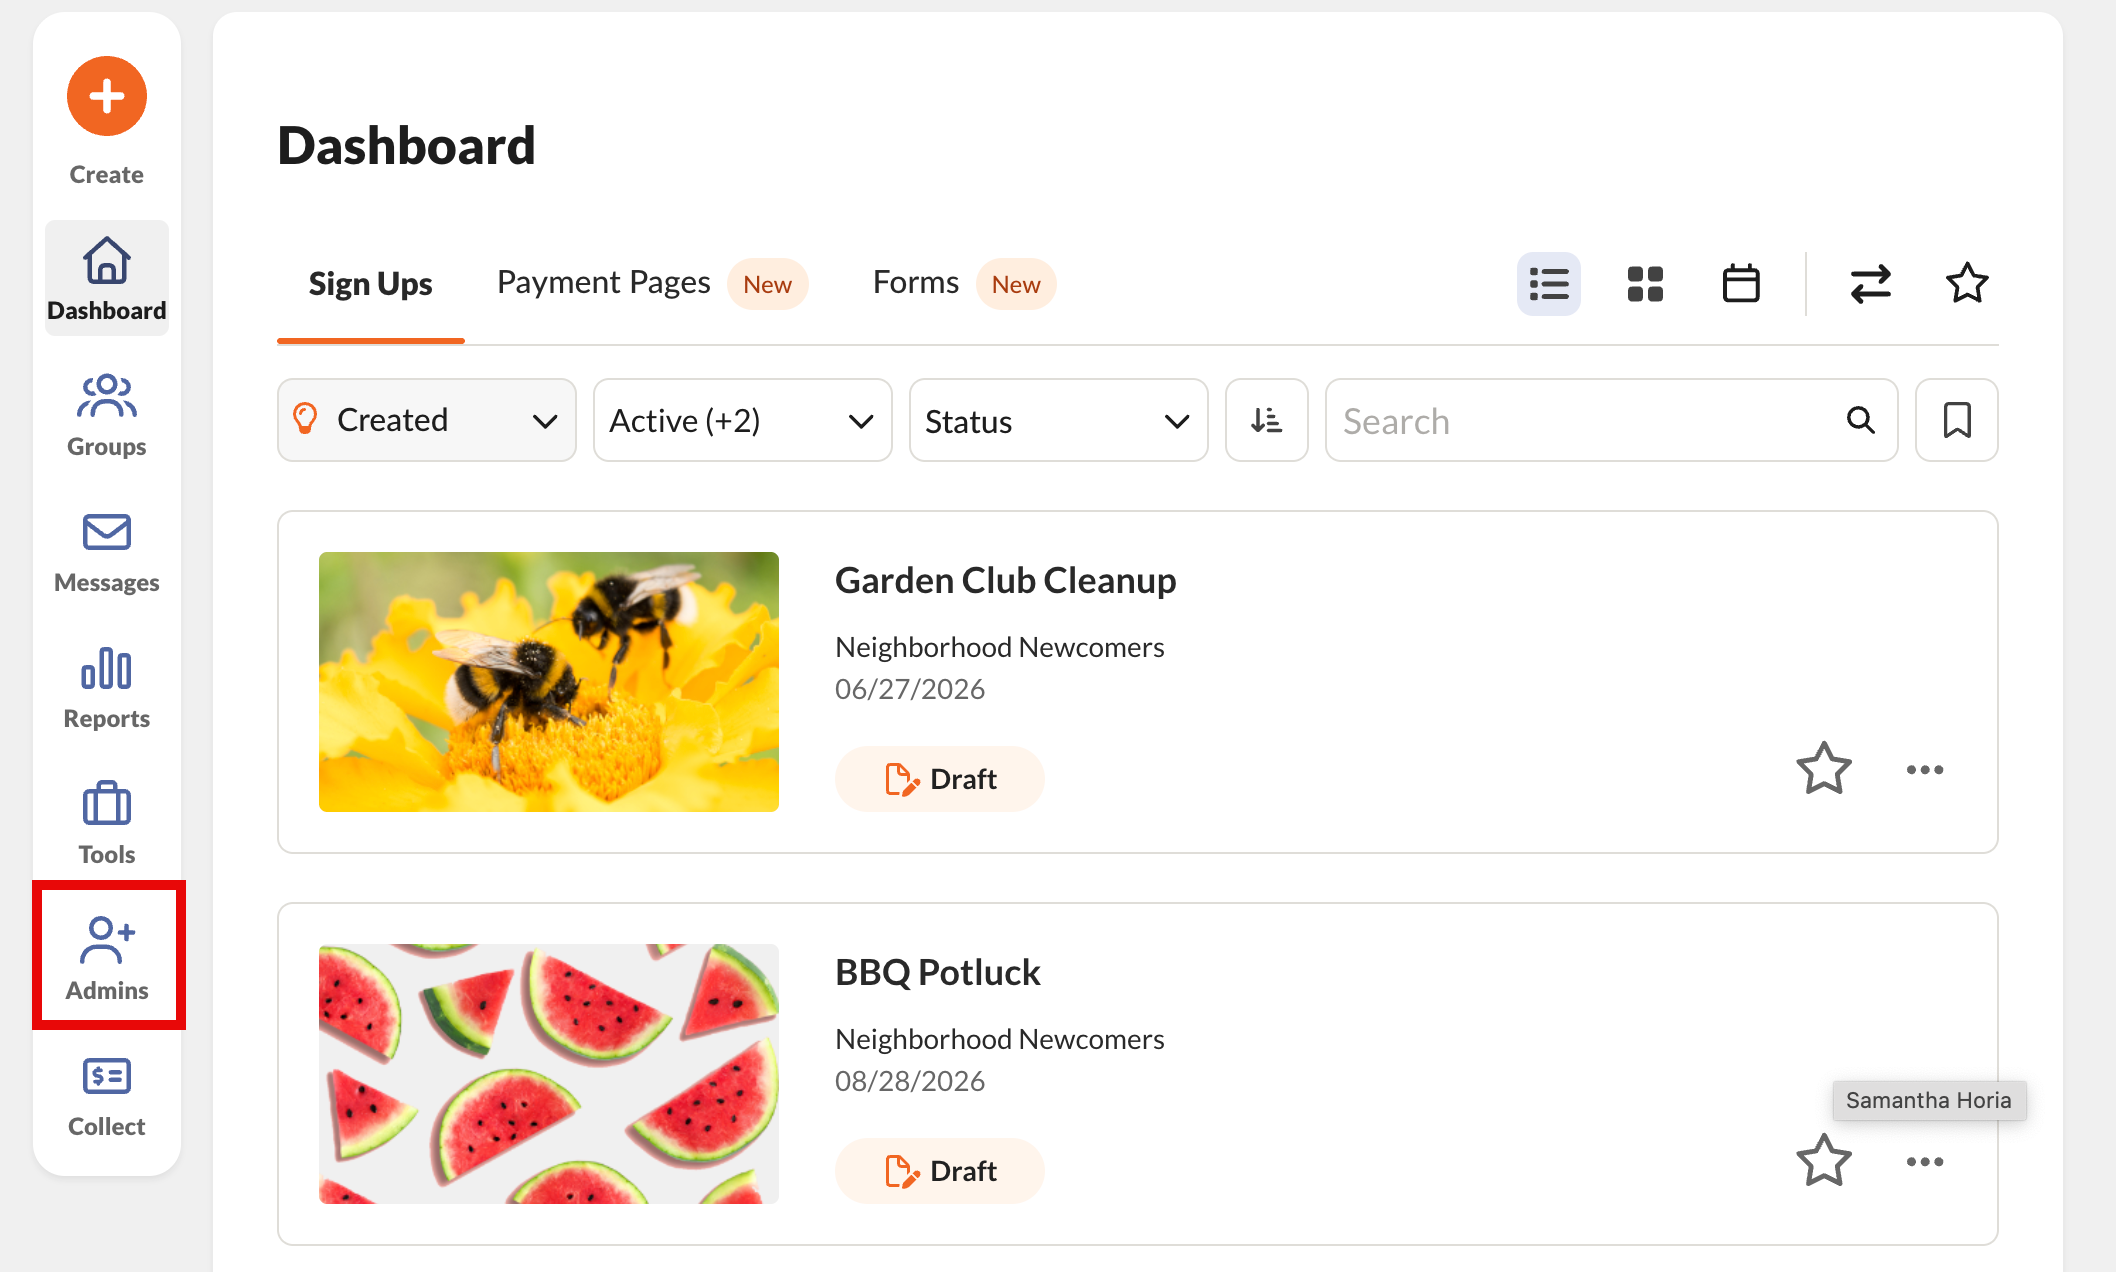The height and width of the screenshot is (1272, 2116).
Task: Expand the Created filter dropdown
Action: (427, 420)
